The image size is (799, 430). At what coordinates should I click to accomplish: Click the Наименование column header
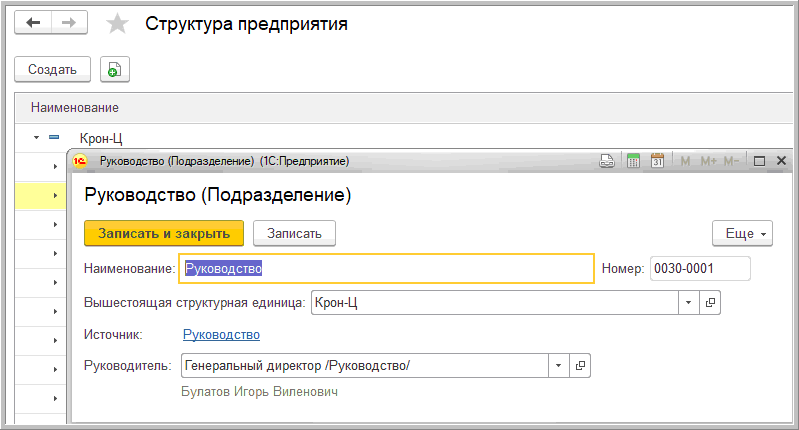click(75, 107)
